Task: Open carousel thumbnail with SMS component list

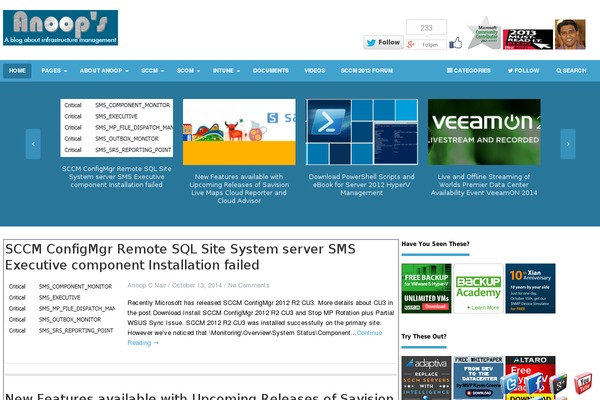Action: pyautogui.click(x=117, y=128)
